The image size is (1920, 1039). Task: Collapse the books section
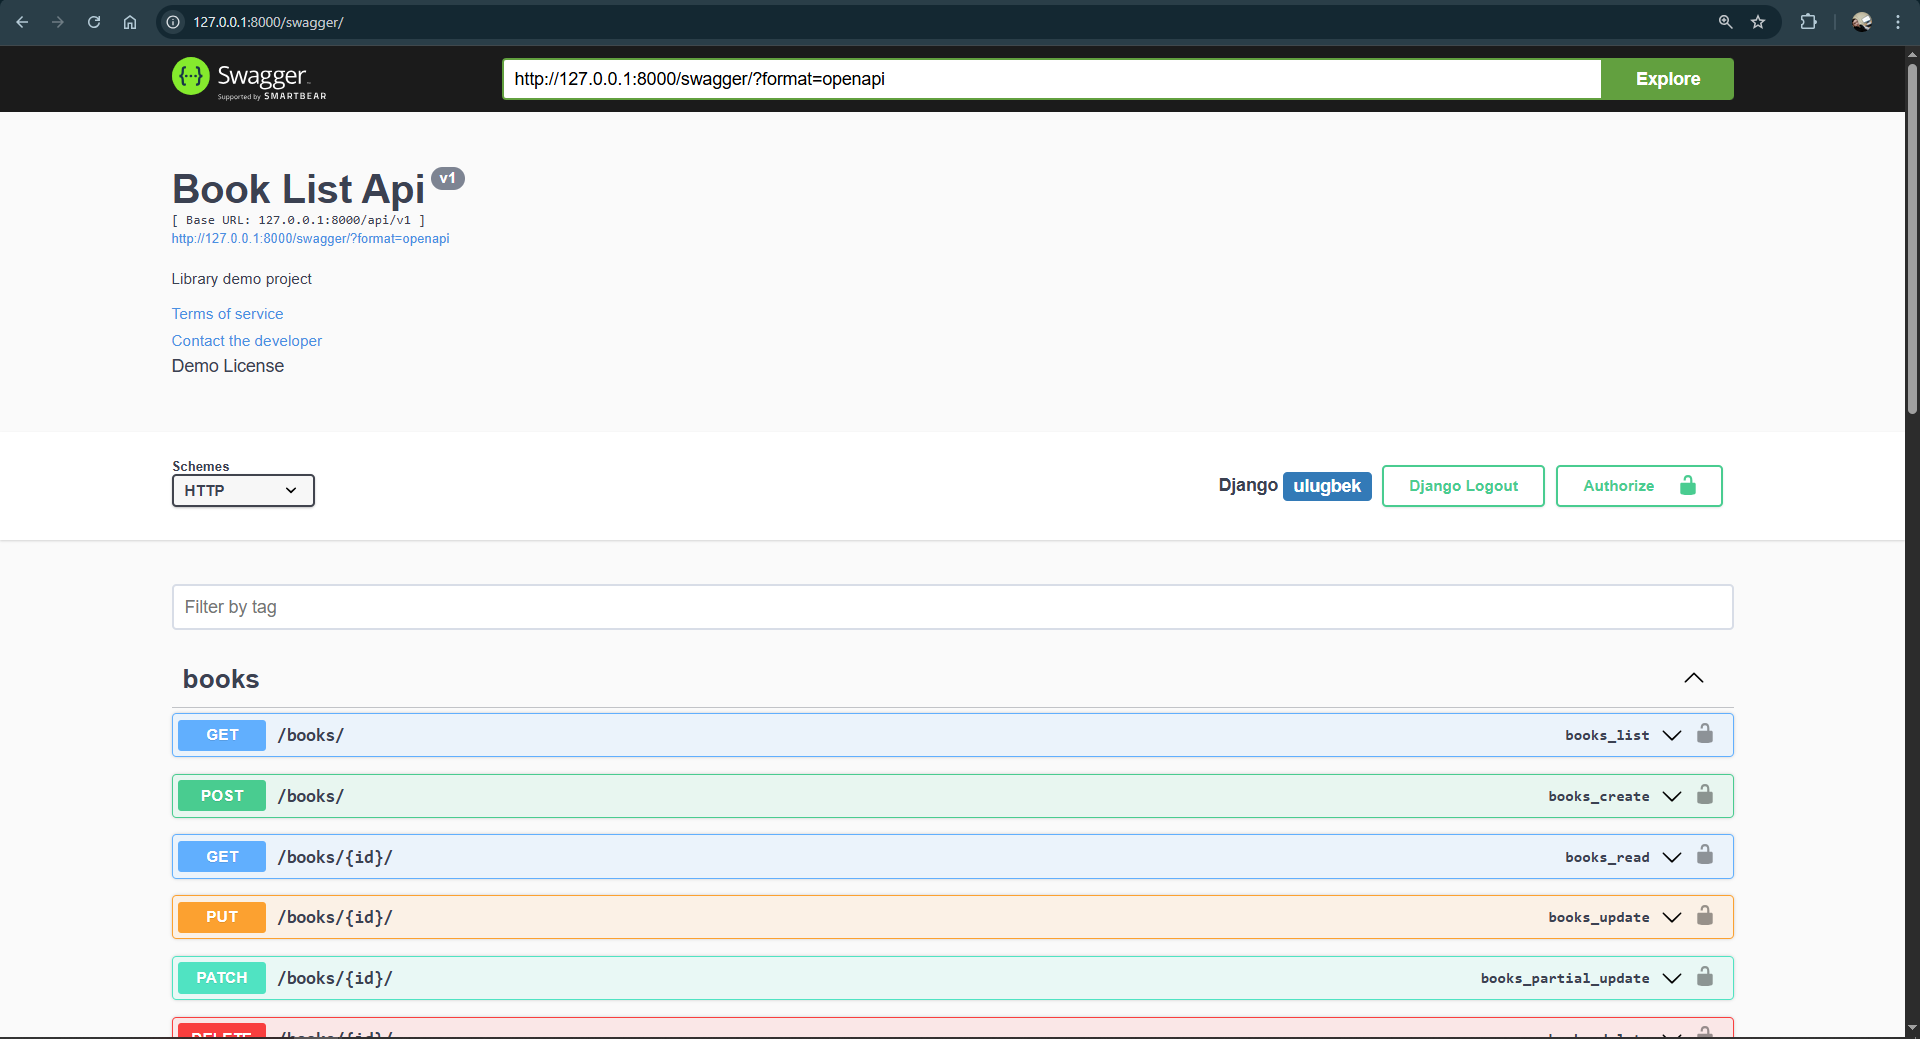click(x=1693, y=677)
